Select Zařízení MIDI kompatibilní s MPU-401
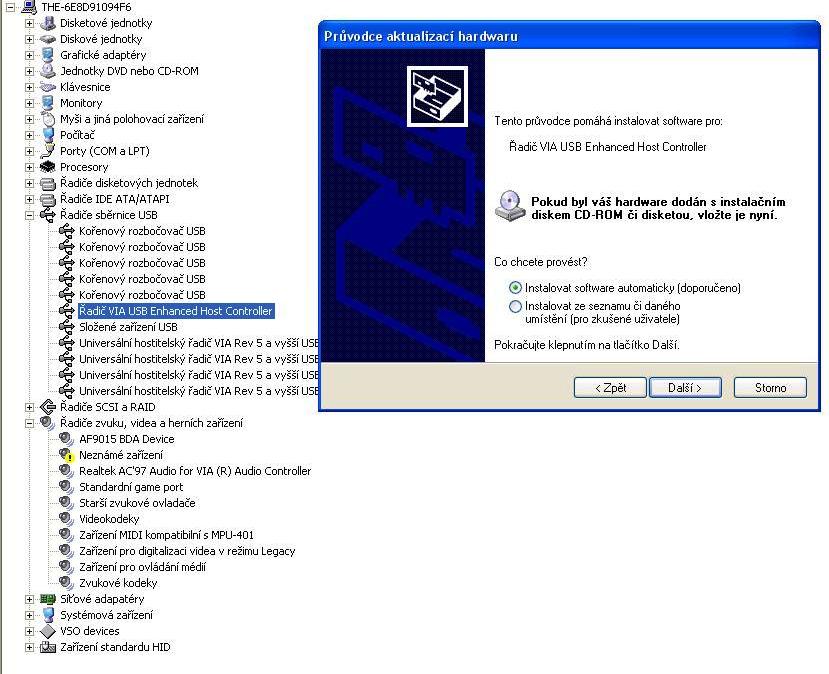This screenshot has width=829, height=674. coord(166,535)
